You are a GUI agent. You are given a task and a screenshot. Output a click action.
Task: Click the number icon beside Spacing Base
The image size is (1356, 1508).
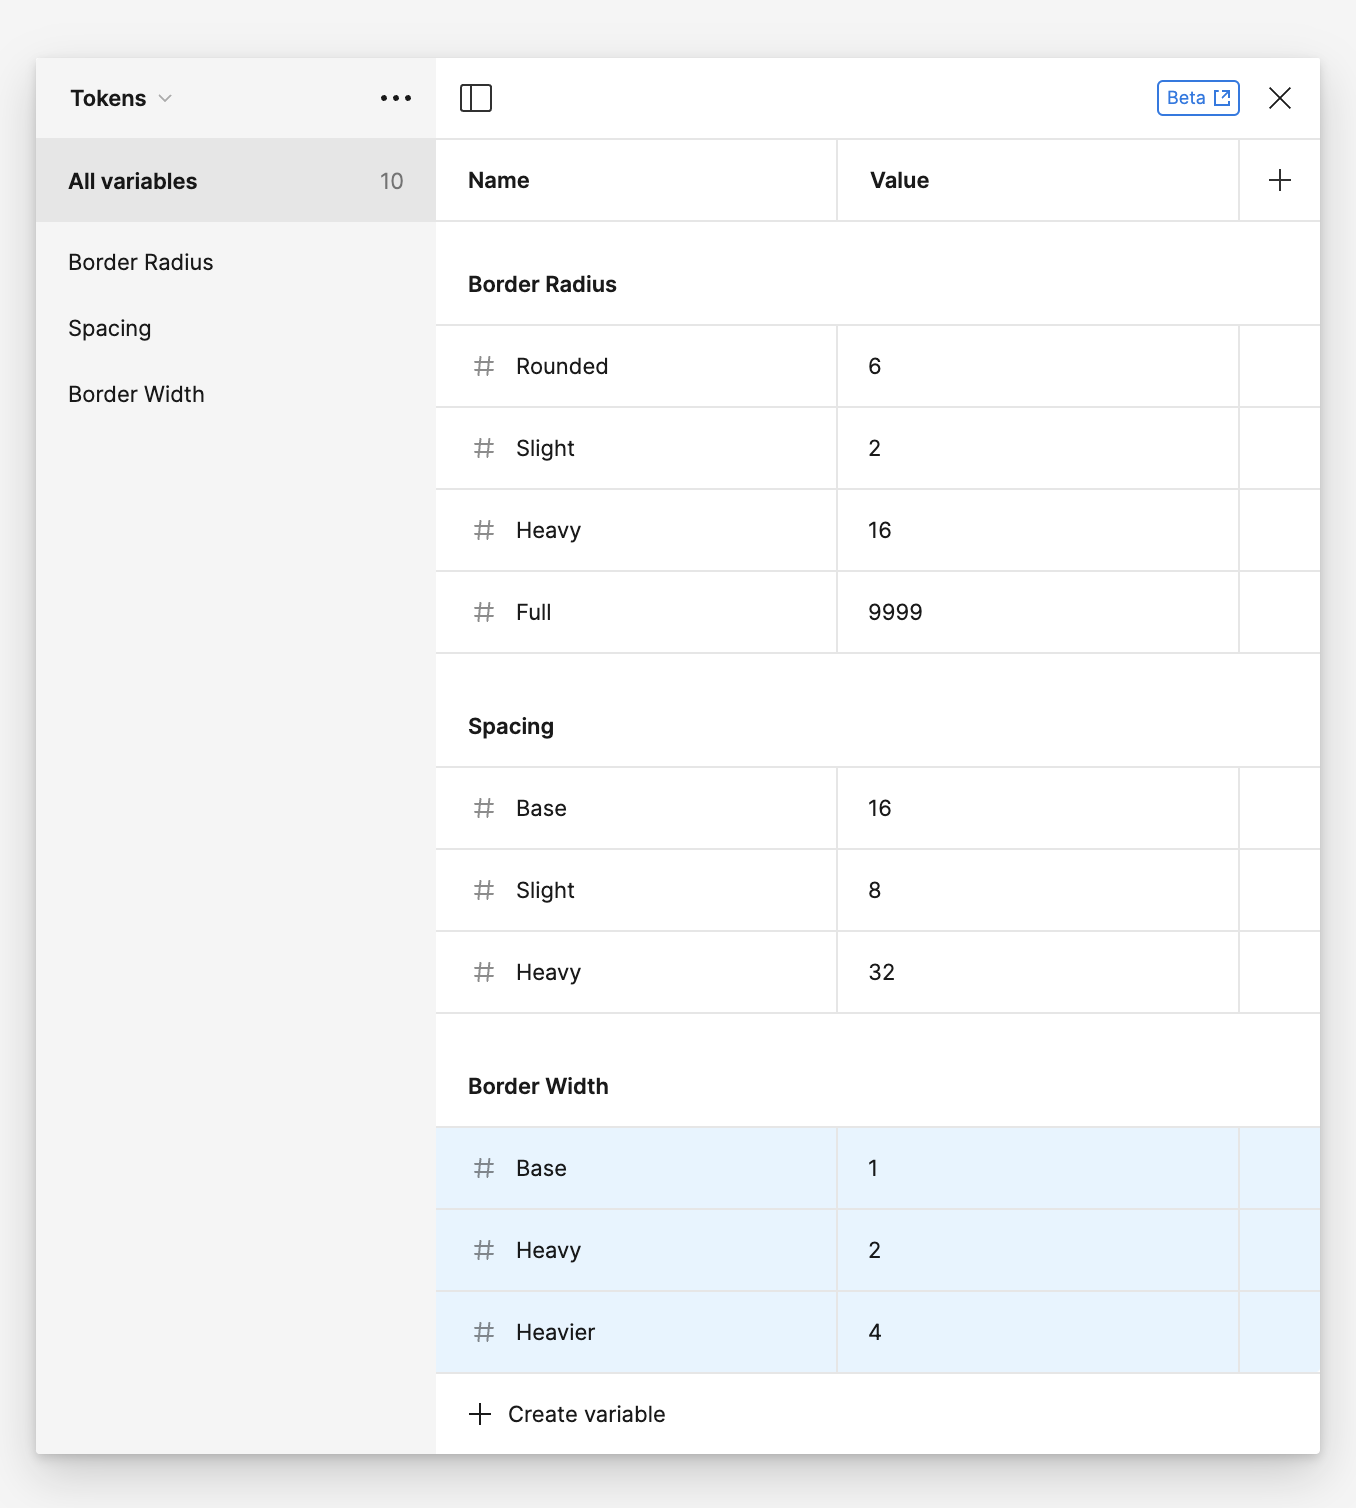tap(484, 808)
